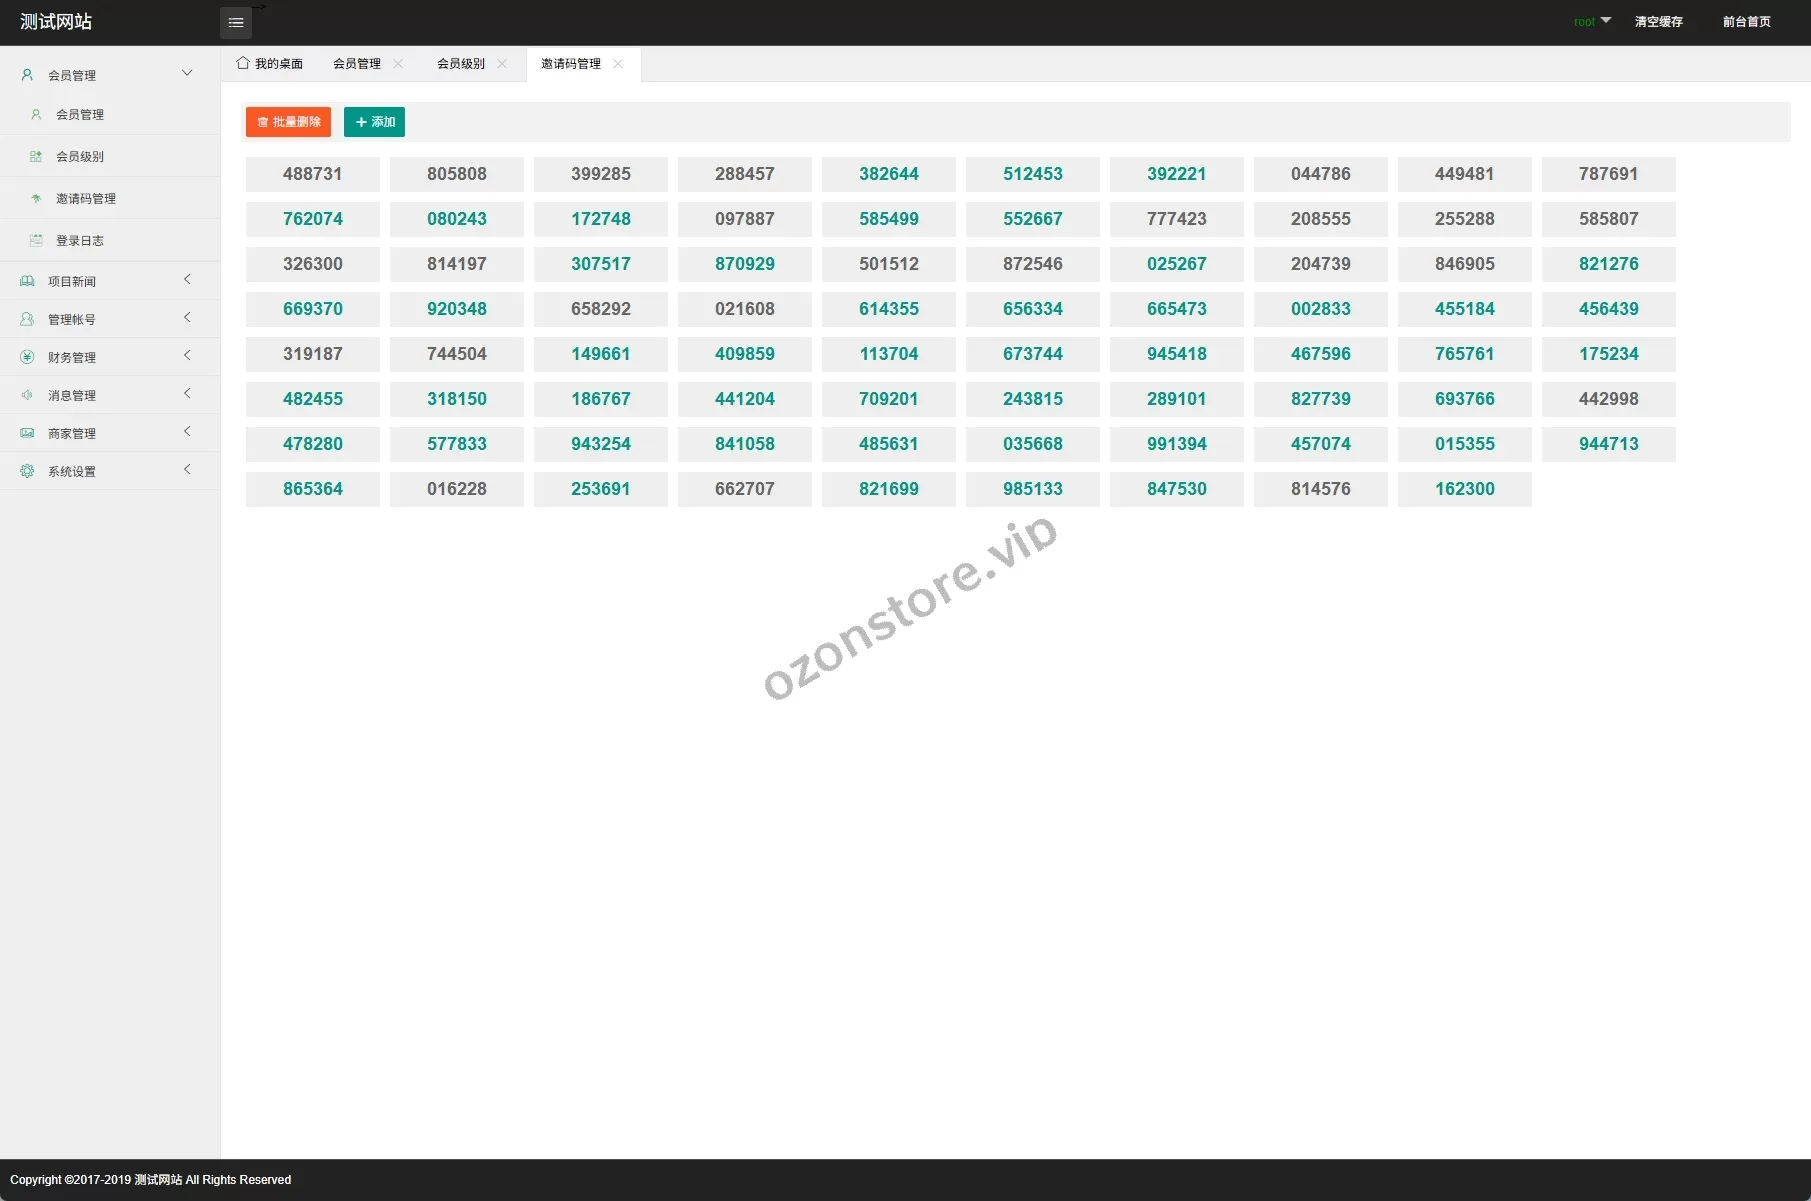The width and height of the screenshot is (1811, 1201).
Task: Select invite code 488731
Action: 313,174
